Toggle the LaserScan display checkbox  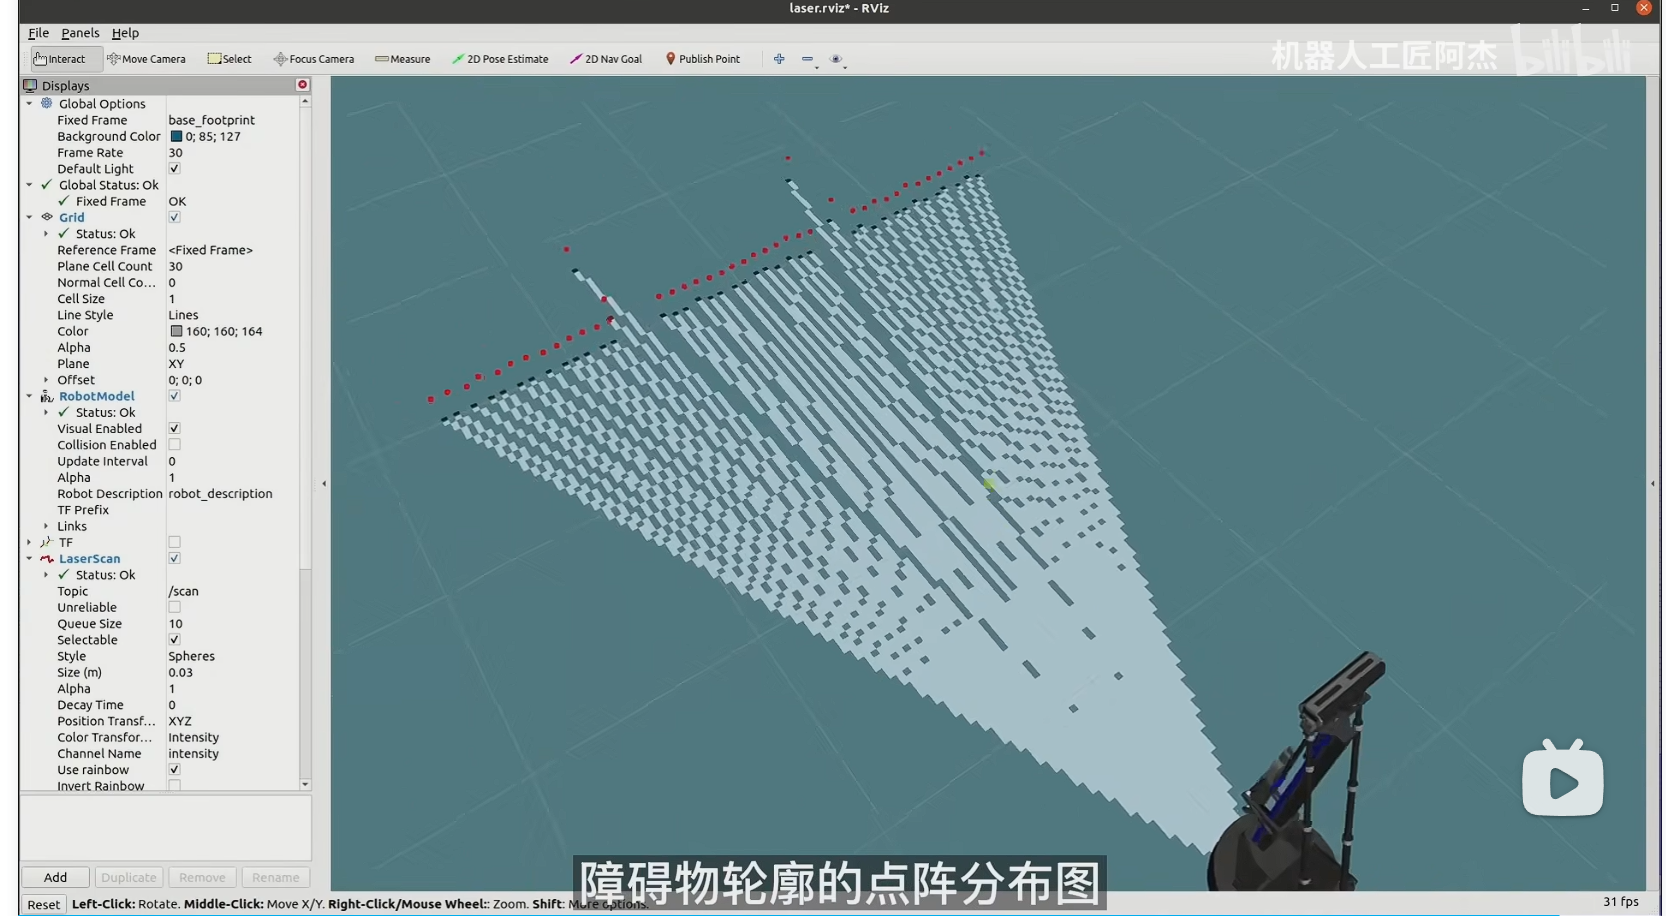tap(175, 558)
